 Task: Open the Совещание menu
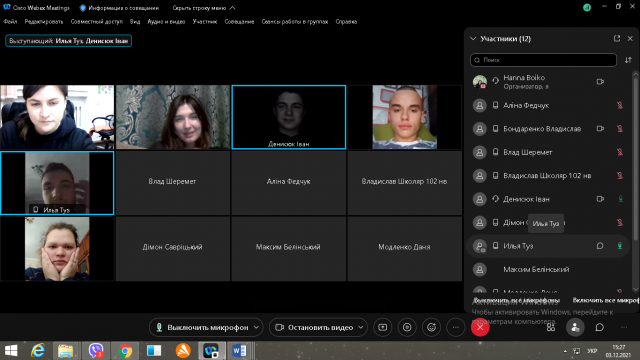(x=239, y=22)
